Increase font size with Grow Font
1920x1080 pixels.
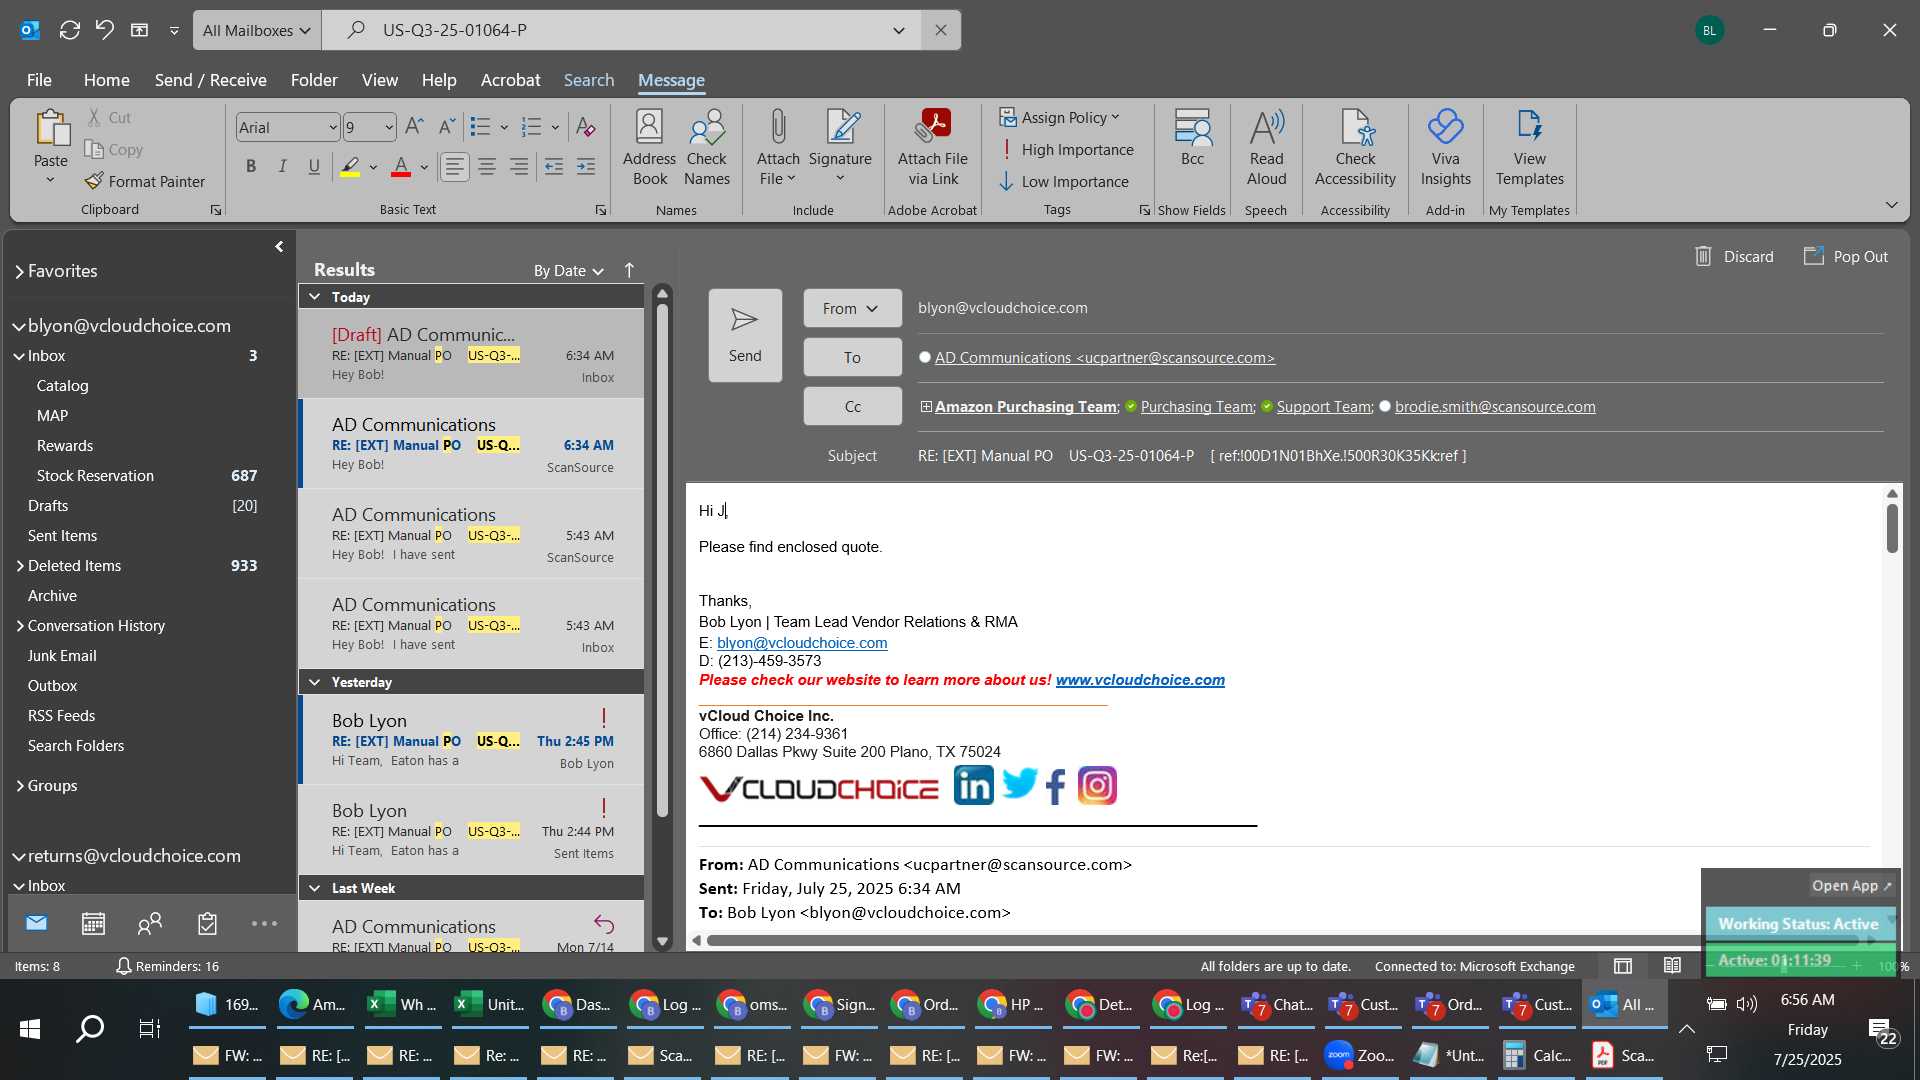pyautogui.click(x=414, y=127)
